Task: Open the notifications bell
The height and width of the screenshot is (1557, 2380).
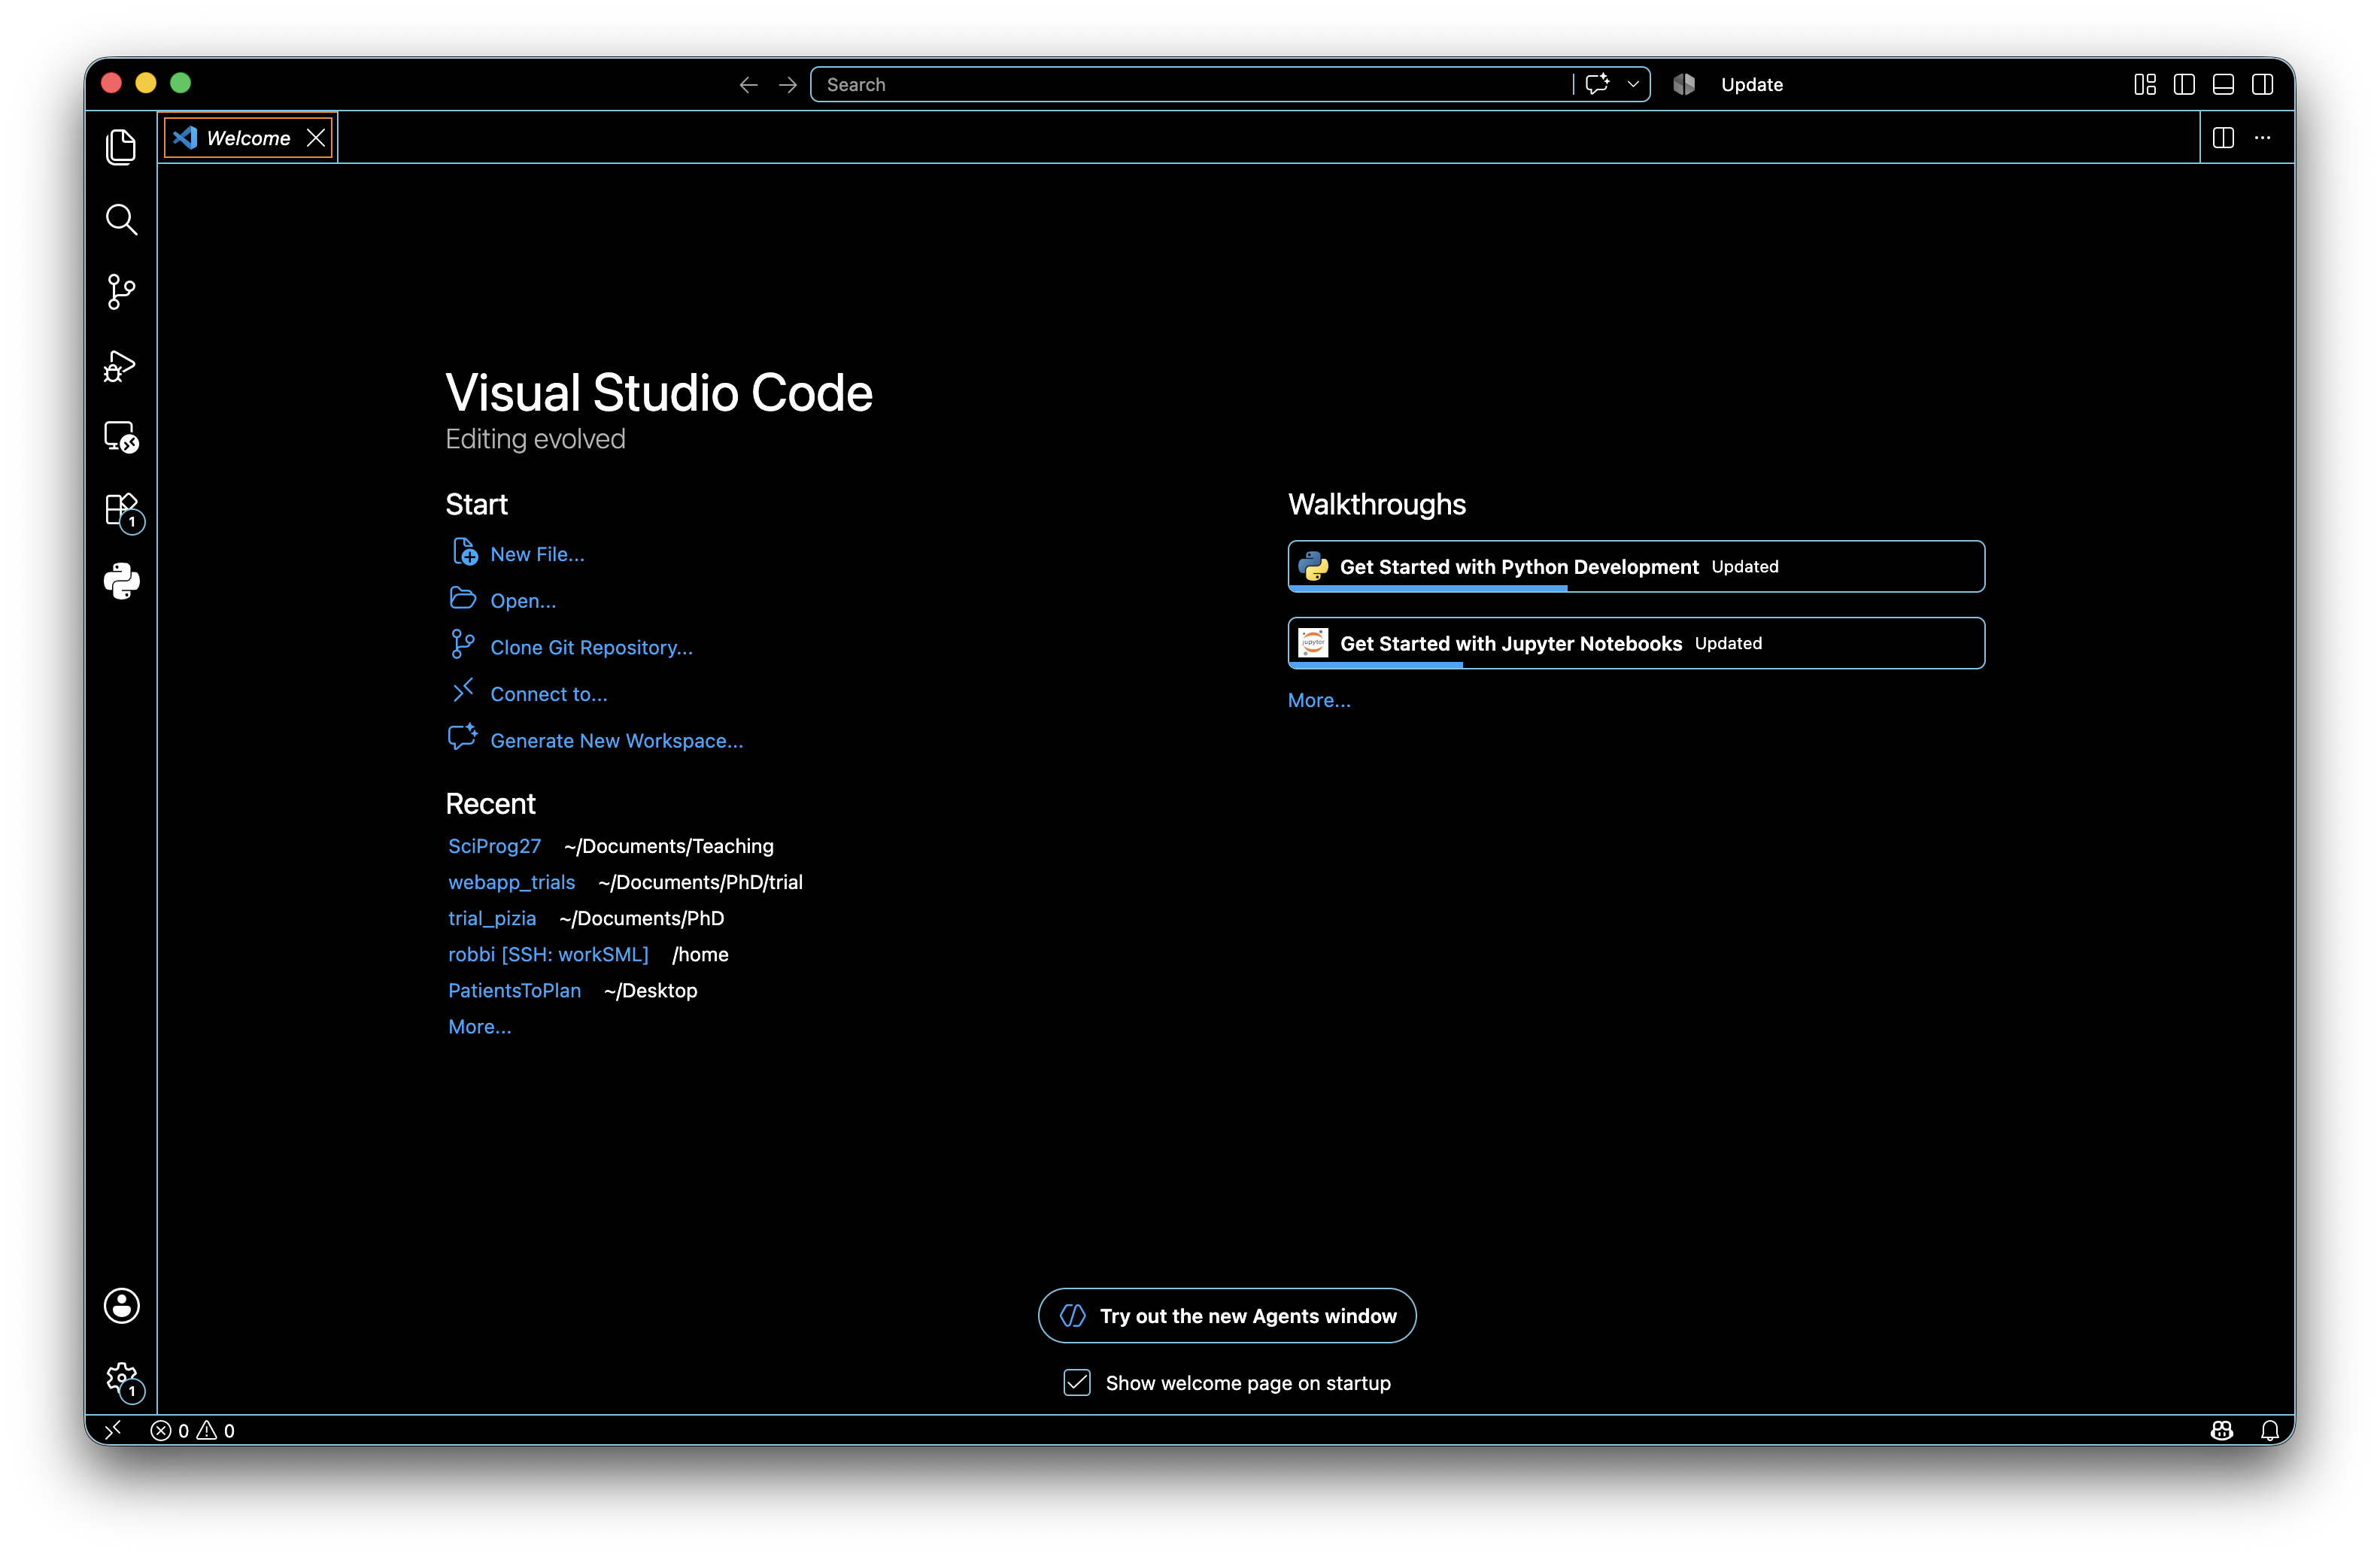Action: [2270, 1430]
